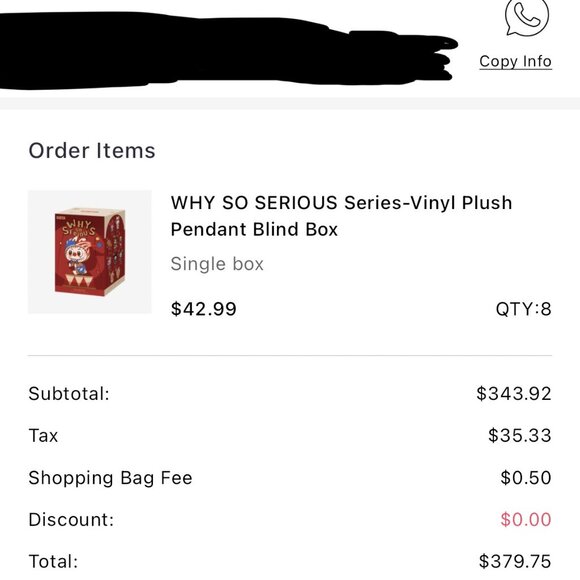Select the Subtotal label
Screen dimensions: 580x580
(69, 394)
